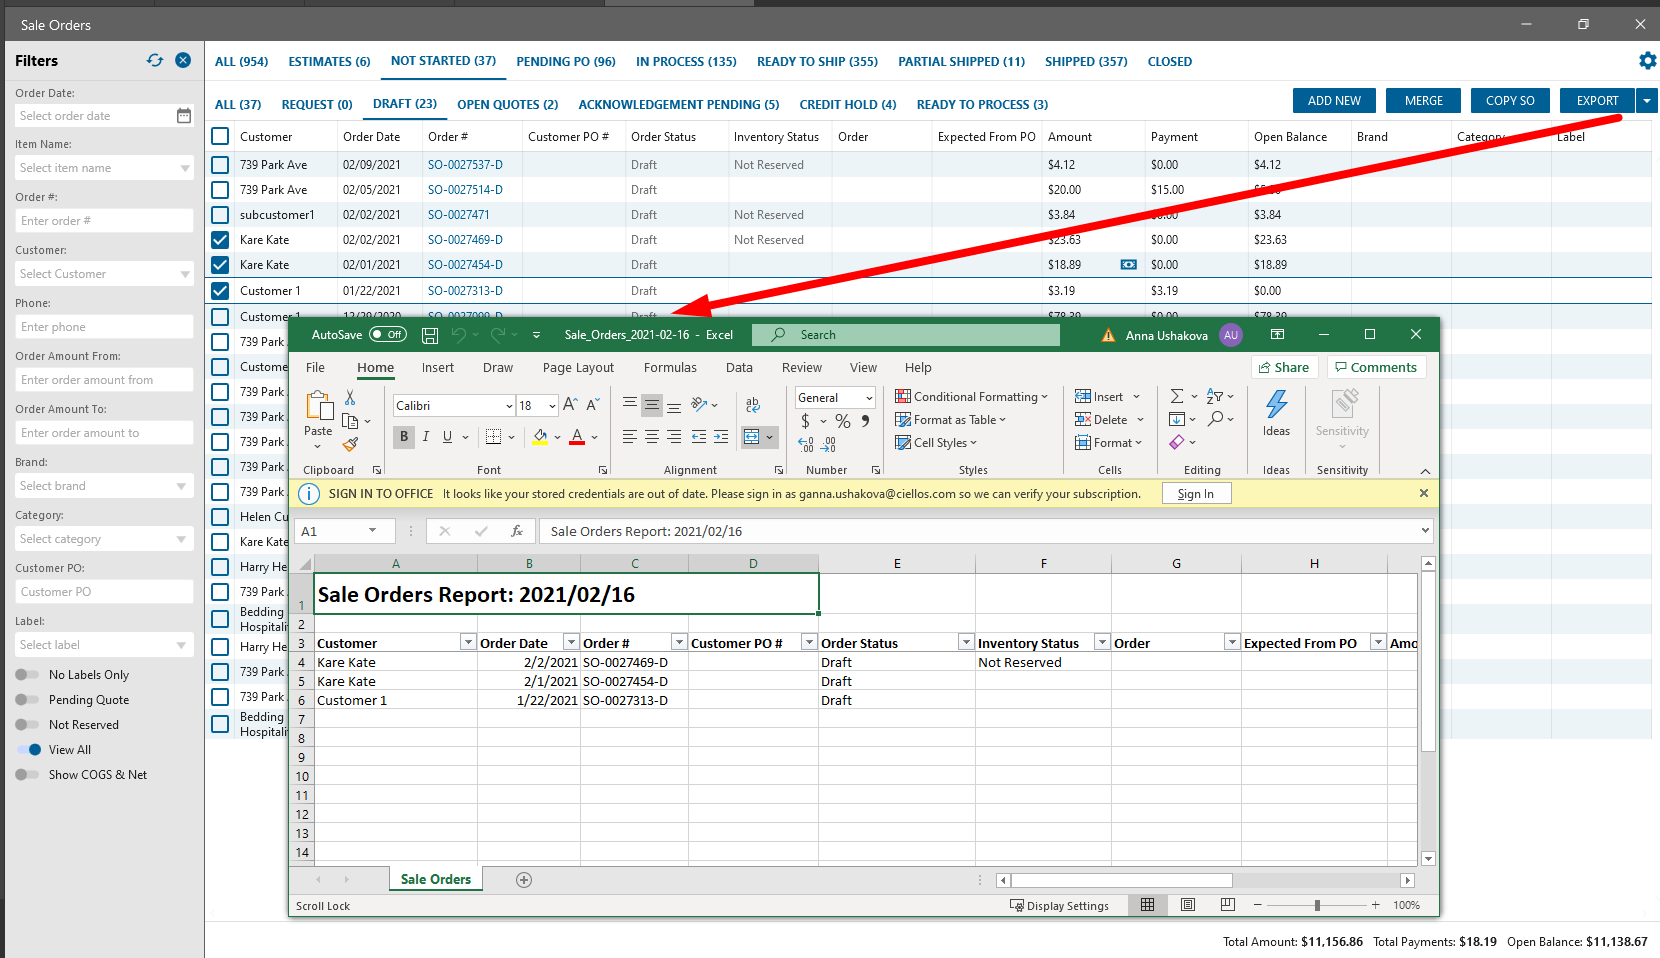
Task: Add a new sheet with plus icon
Action: point(524,880)
